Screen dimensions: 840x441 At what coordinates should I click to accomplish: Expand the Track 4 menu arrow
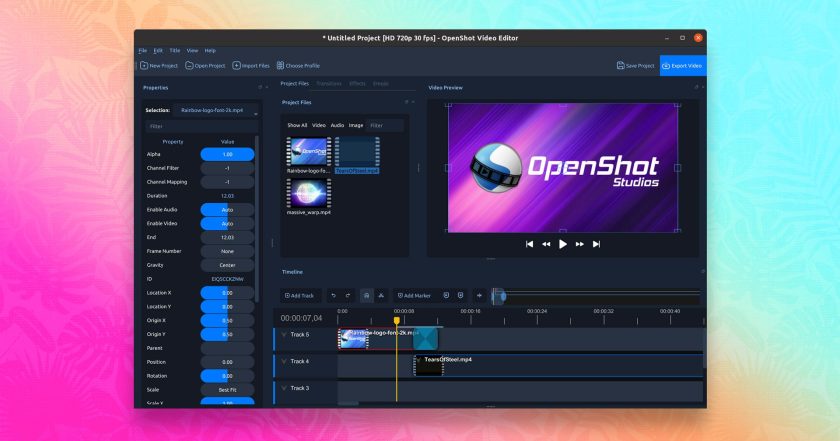[284, 362]
